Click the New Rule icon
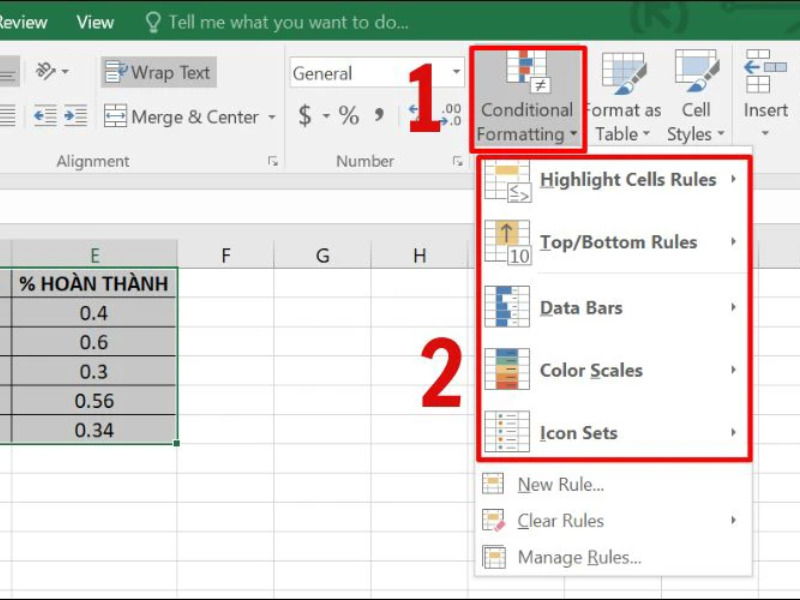This screenshot has width=800, height=600. coord(493,484)
